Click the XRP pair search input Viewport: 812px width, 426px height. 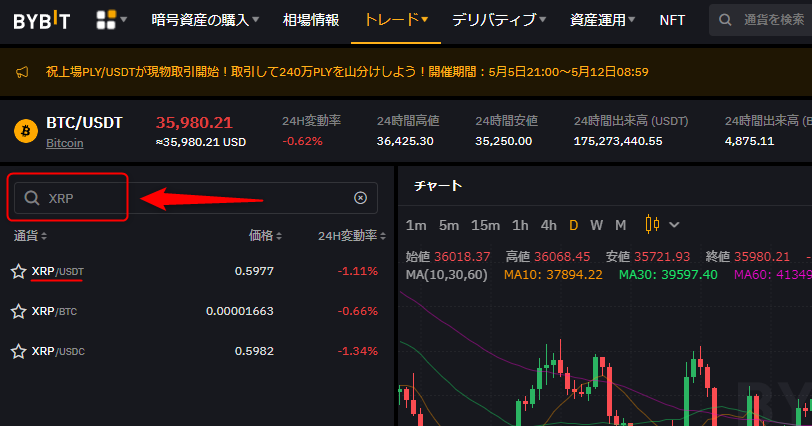[196, 198]
